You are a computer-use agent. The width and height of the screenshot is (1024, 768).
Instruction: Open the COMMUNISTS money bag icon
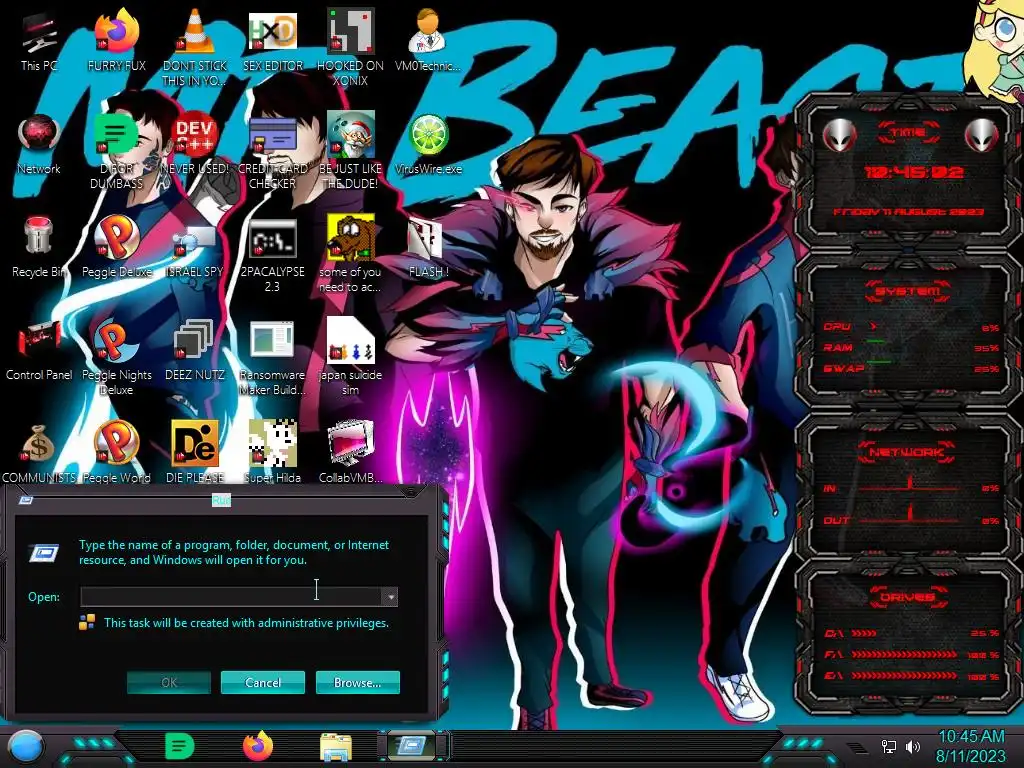tap(39, 453)
